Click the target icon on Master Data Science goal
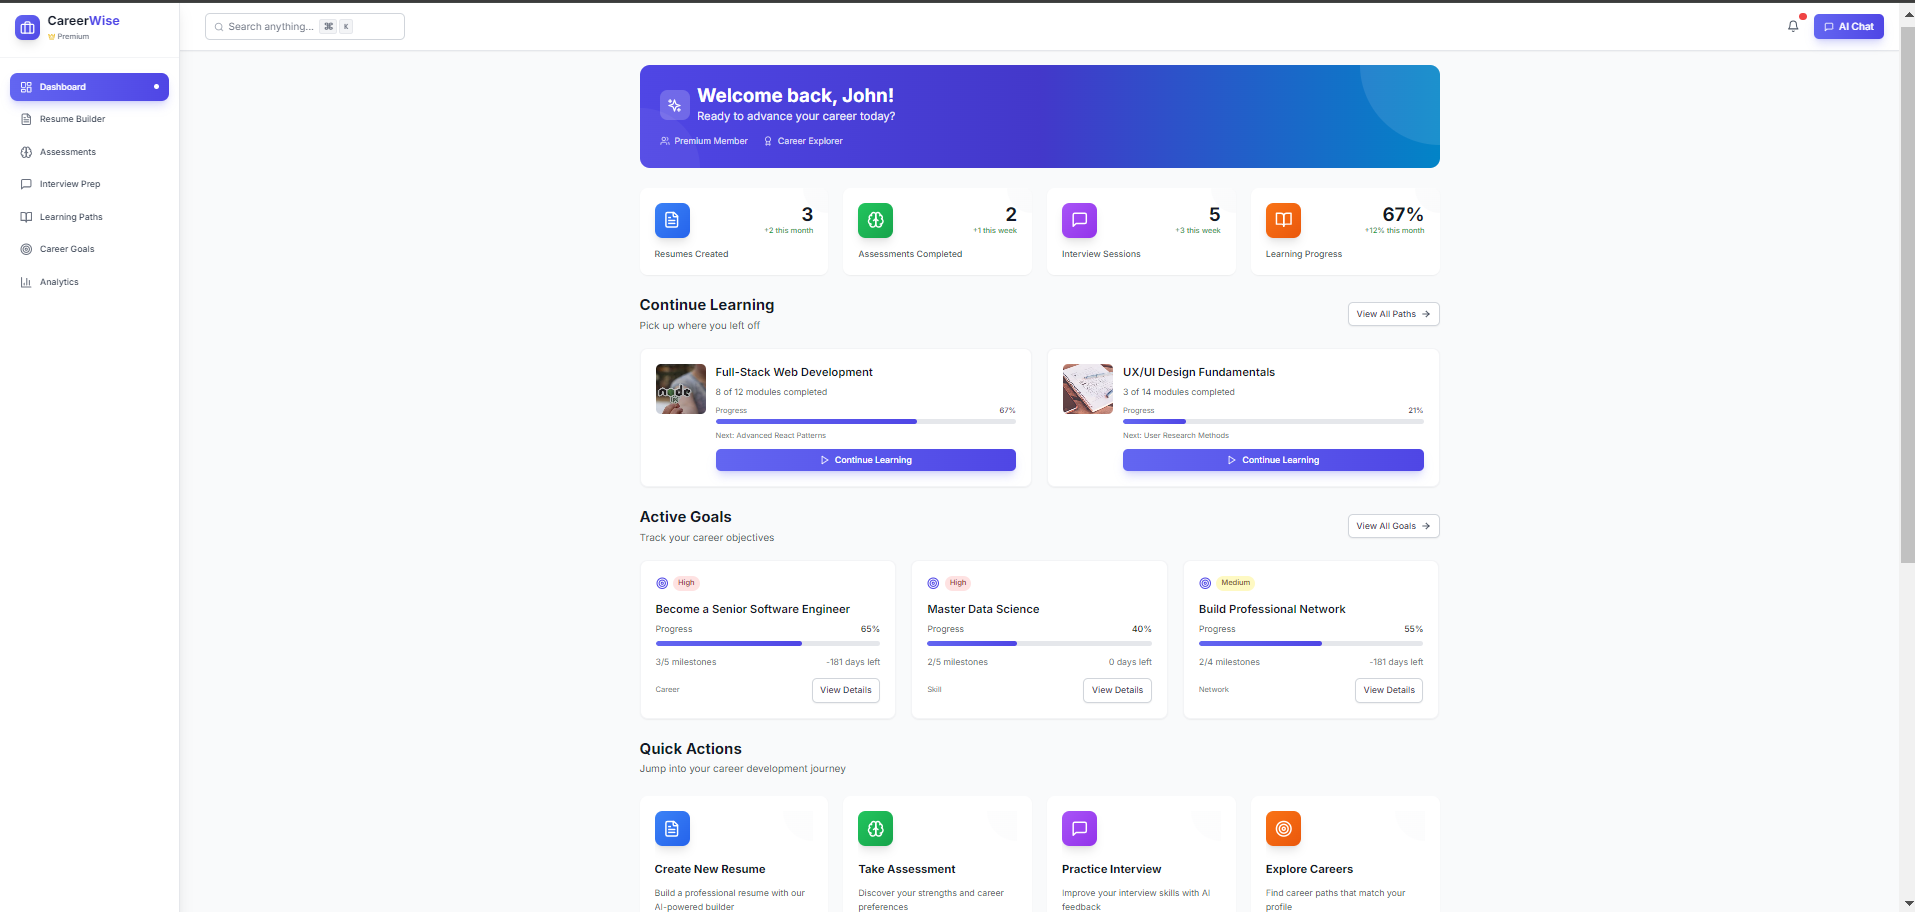 click(x=933, y=583)
